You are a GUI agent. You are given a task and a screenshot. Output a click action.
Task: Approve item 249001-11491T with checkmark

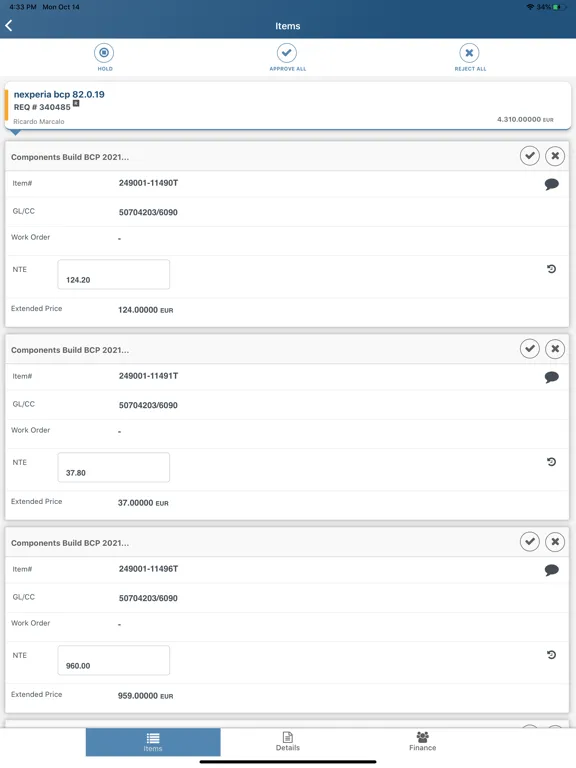coord(529,349)
